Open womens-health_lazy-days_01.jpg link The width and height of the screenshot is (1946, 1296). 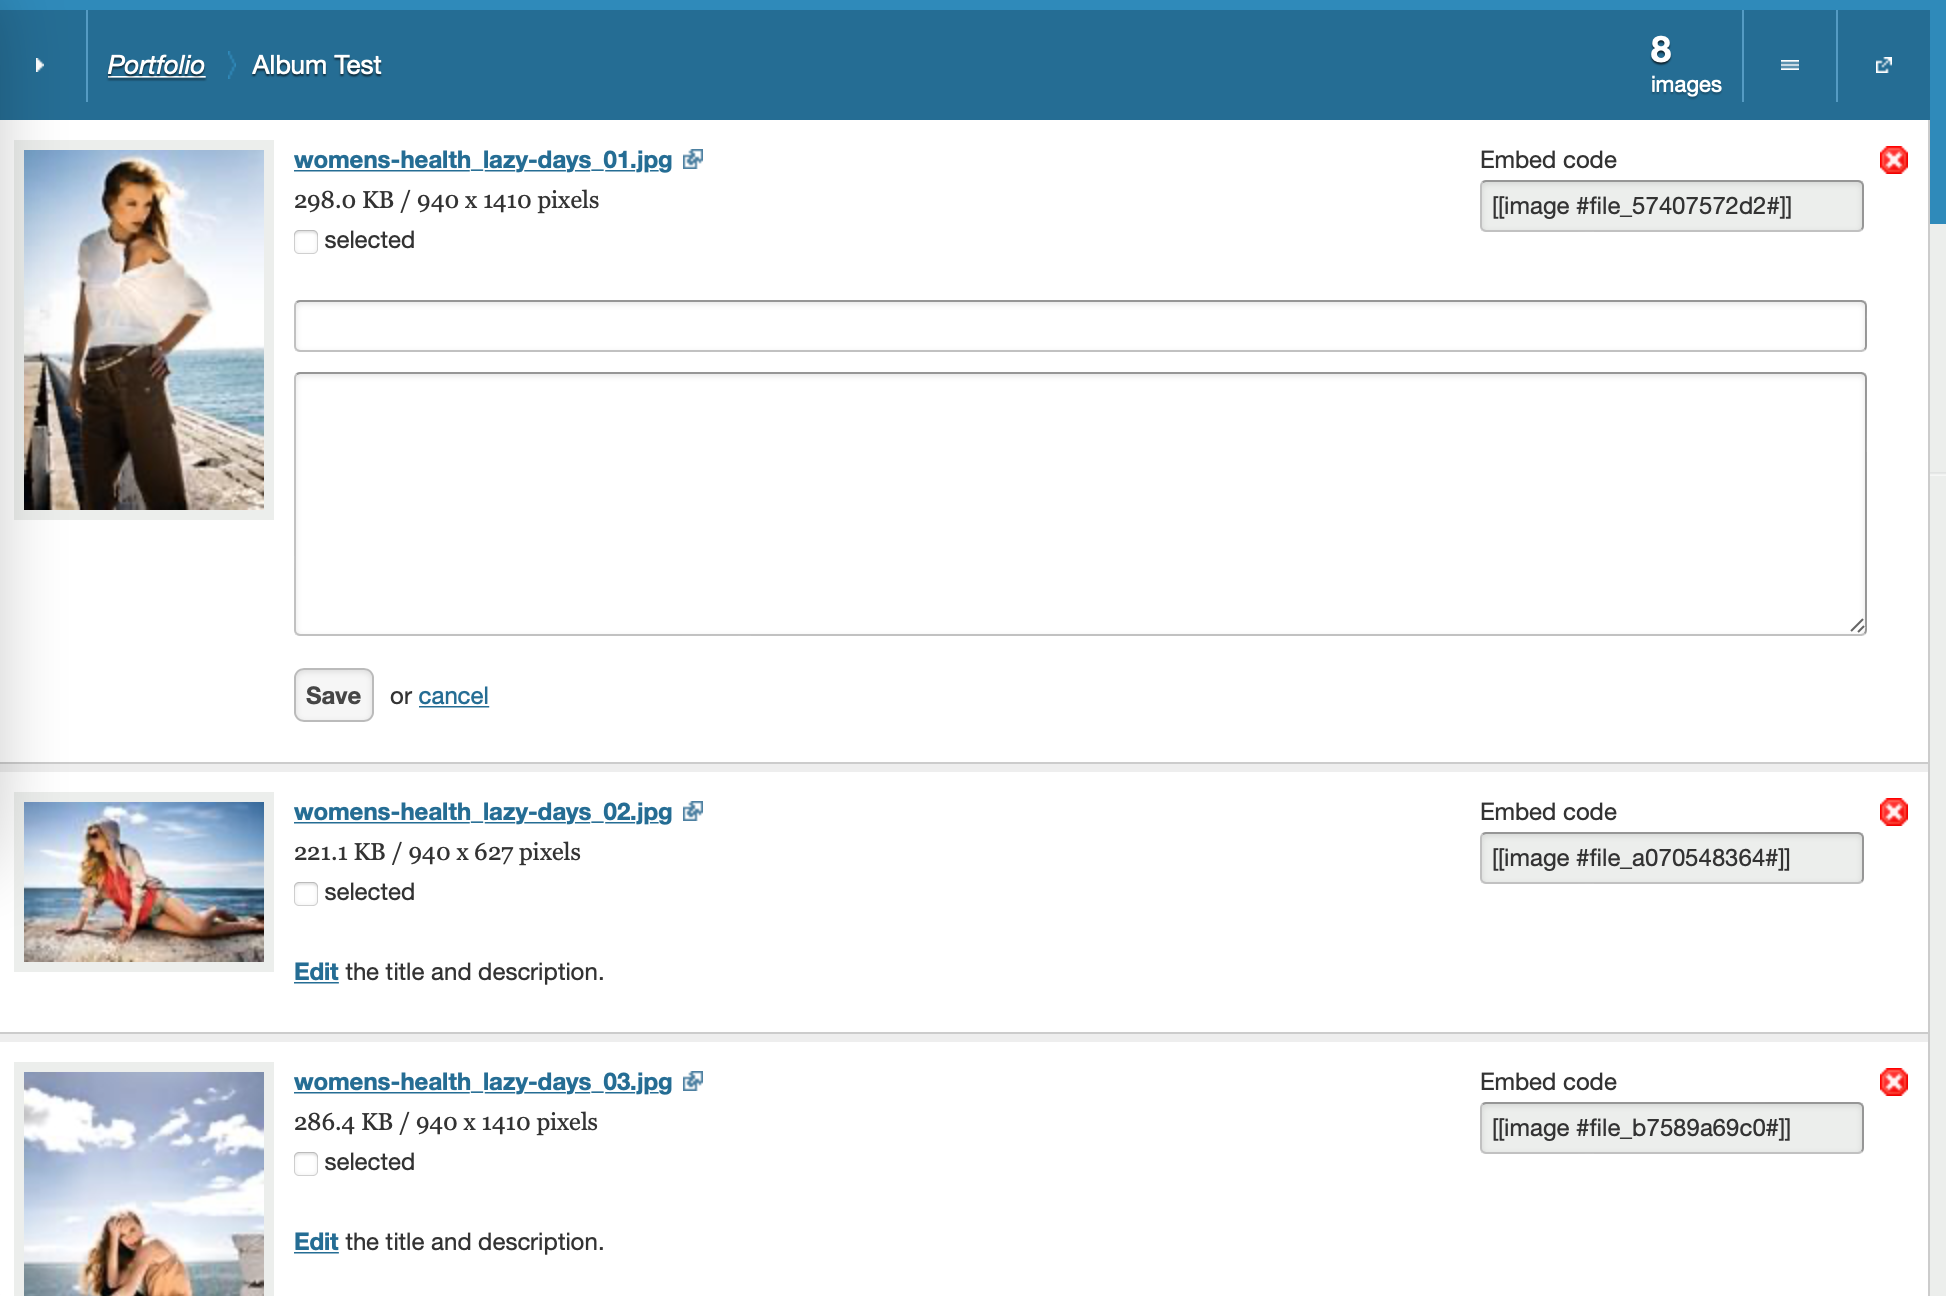point(483,160)
